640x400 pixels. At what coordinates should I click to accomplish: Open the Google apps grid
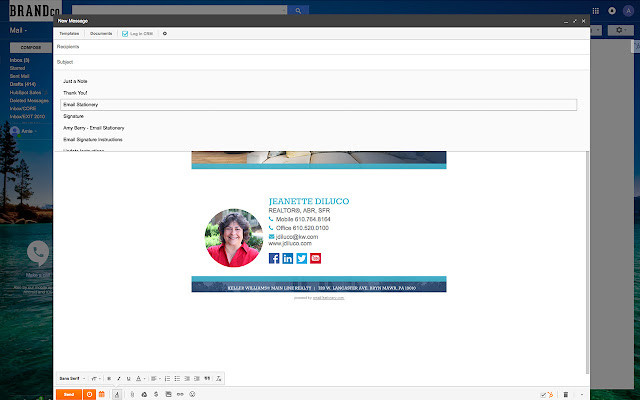596,11
